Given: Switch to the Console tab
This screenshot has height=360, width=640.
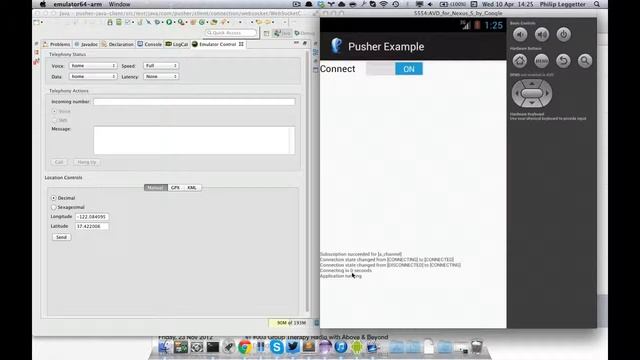Looking at the screenshot, I should point(149,44).
